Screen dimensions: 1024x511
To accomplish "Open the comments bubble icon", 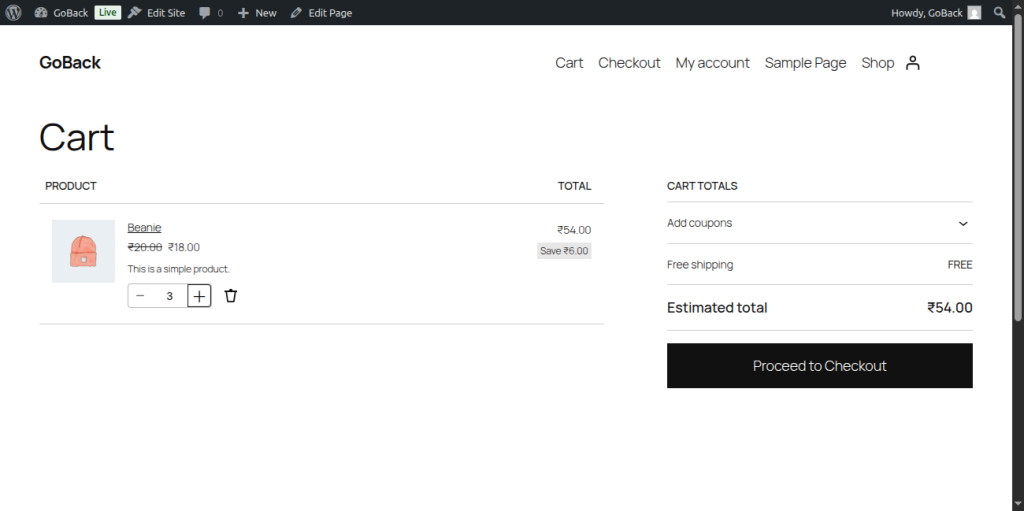I will click(204, 13).
